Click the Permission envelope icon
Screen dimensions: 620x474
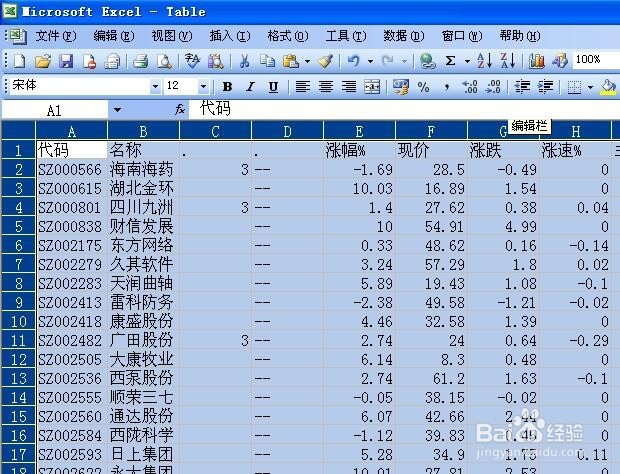(x=89, y=61)
